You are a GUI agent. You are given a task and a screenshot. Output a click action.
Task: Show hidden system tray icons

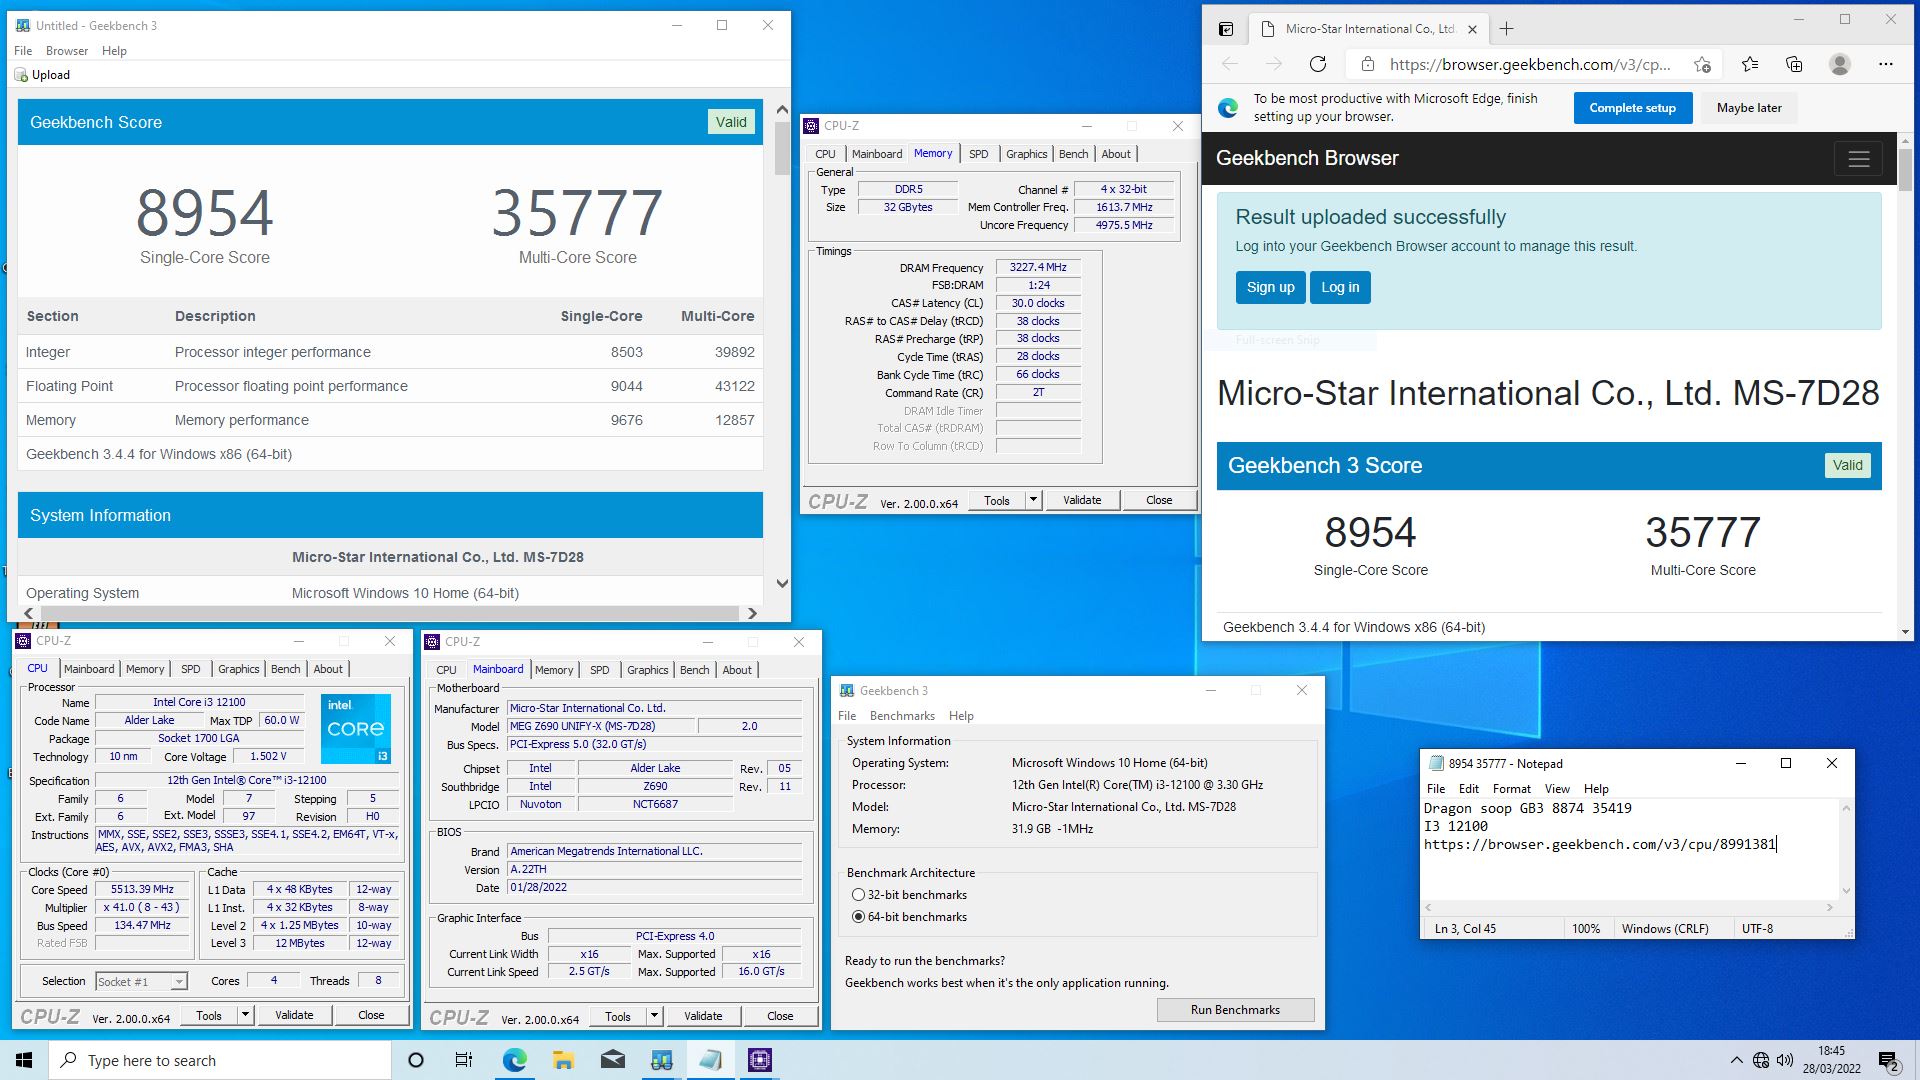(x=1736, y=1060)
